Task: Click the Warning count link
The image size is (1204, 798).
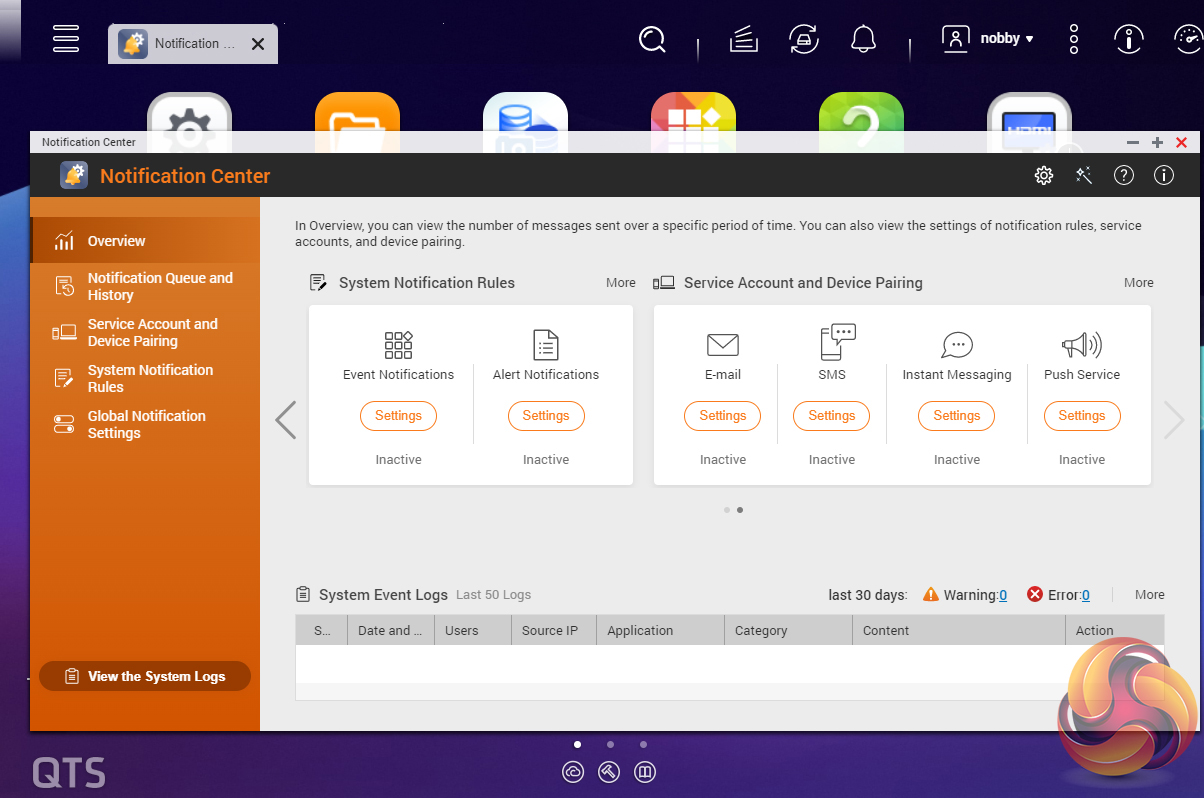Action: coord(1003,595)
